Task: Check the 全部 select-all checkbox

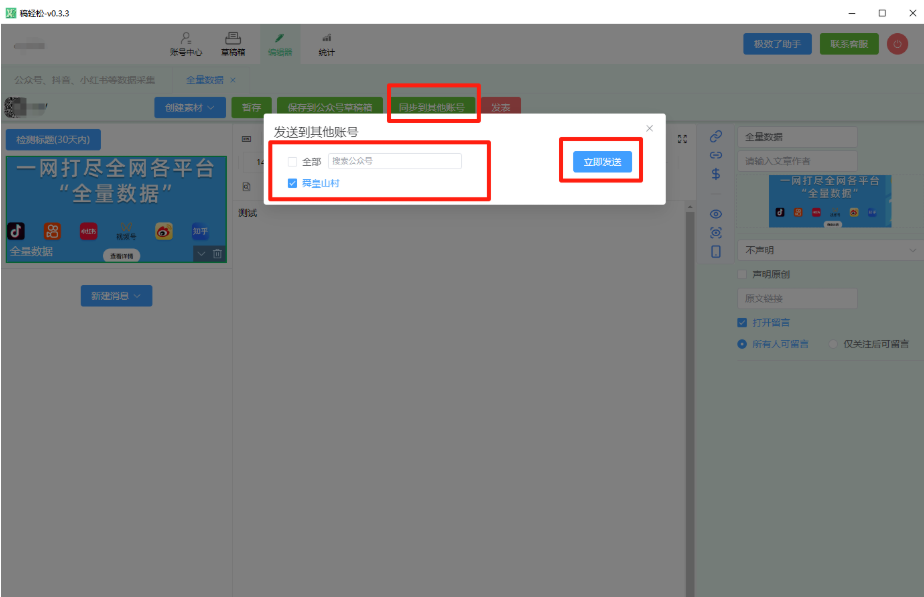Action: [x=293, y=161]
